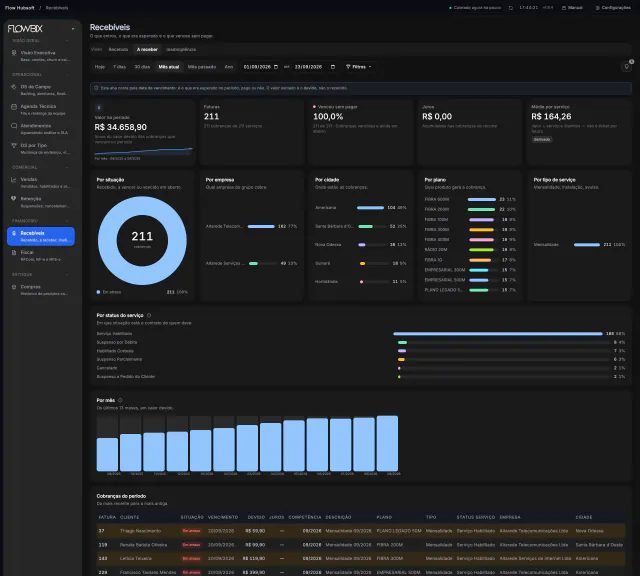Click the Mensalidade bar in Por tipo de serviço
The image size is (640, 576).
click(587, 245)
